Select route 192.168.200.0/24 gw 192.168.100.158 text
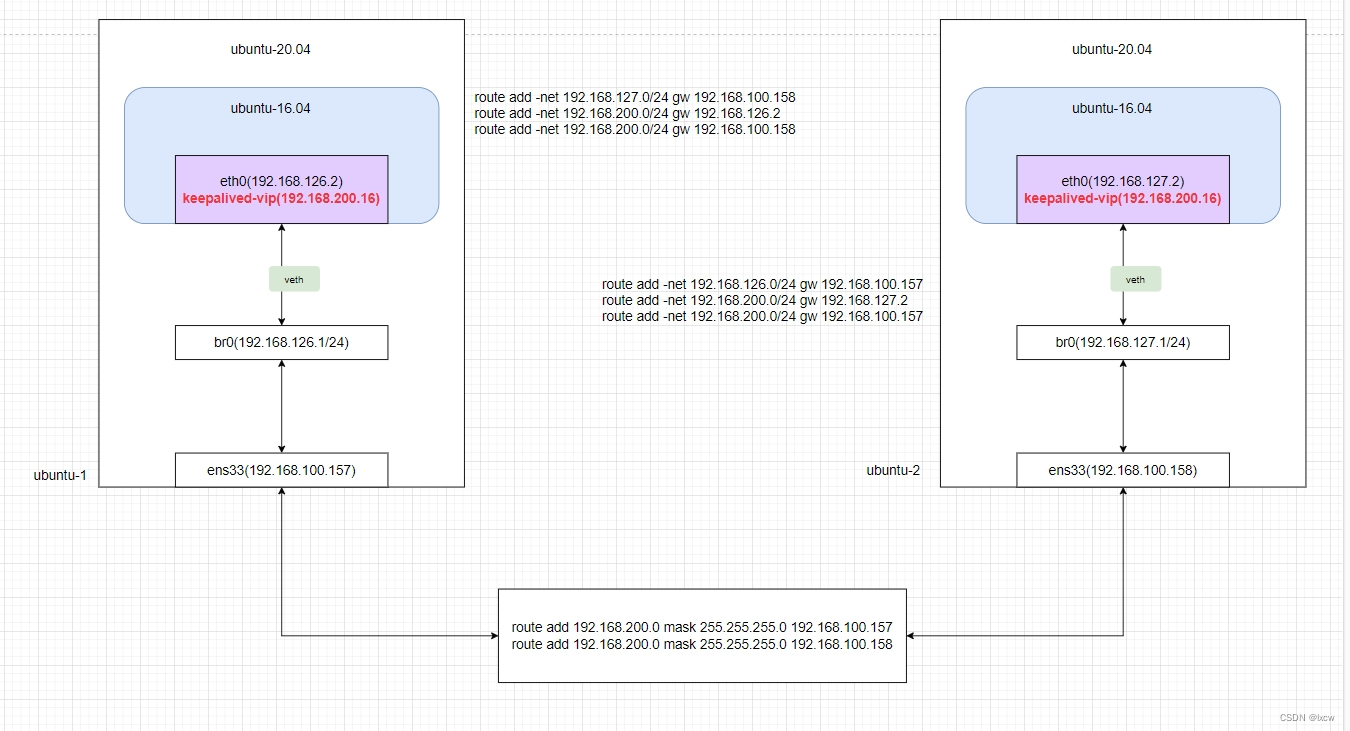The image size is (1350, 731). pos(635,129)
